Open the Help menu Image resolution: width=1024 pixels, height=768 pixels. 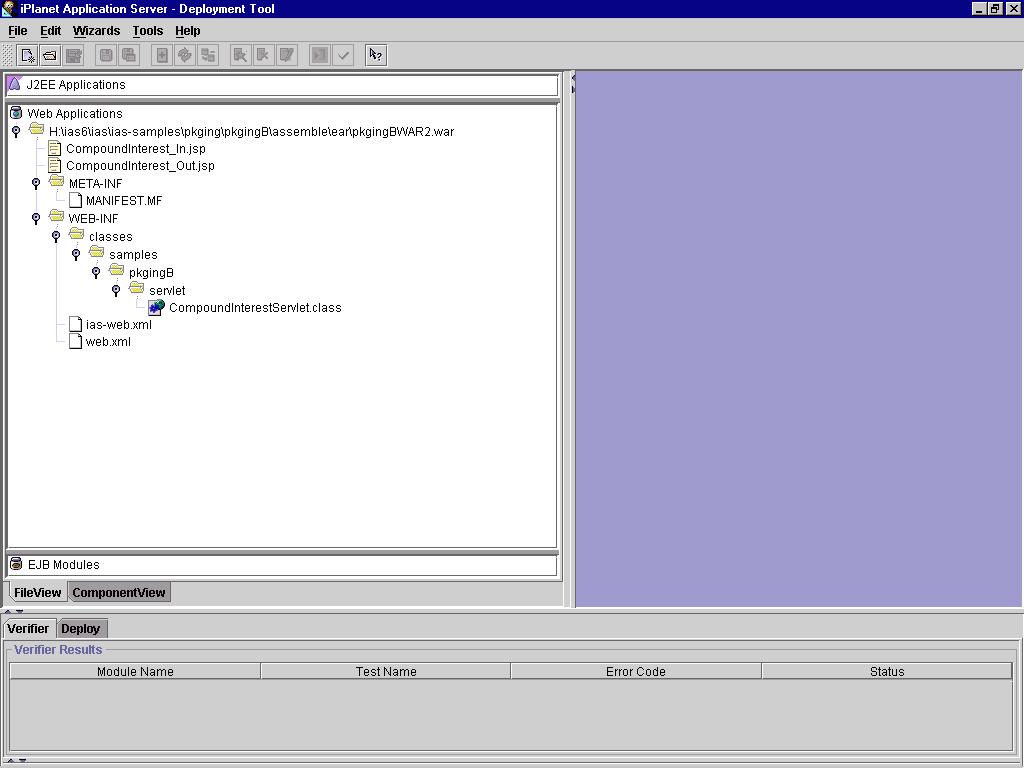[x=187, y=31]
